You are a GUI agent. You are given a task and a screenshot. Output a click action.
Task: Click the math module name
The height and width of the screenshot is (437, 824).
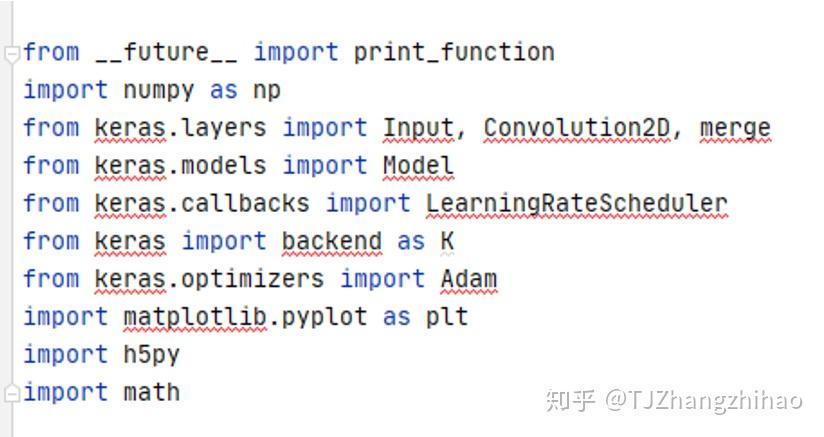pos(151,393)
